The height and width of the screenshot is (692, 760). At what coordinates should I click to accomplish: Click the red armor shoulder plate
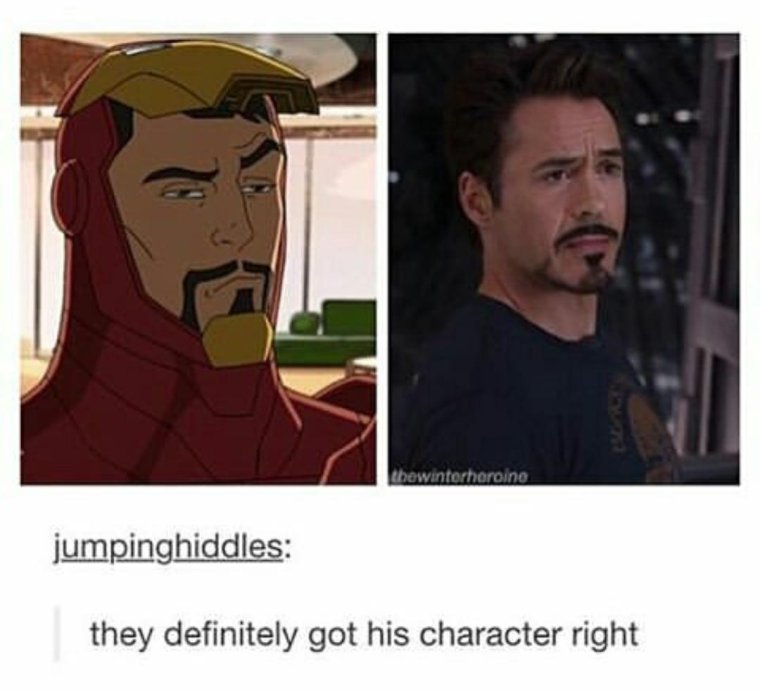347,422
